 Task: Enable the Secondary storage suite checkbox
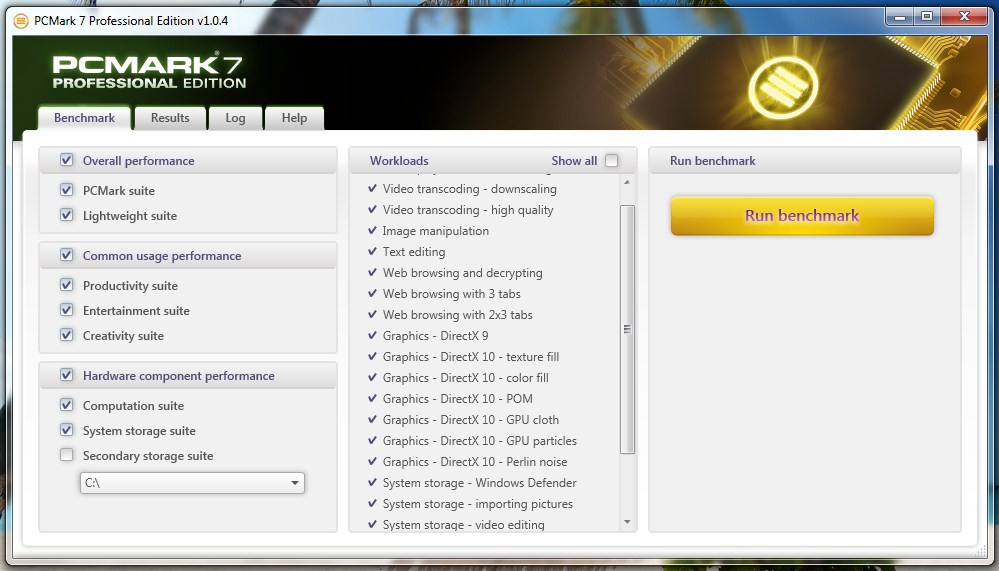(67, 456)
